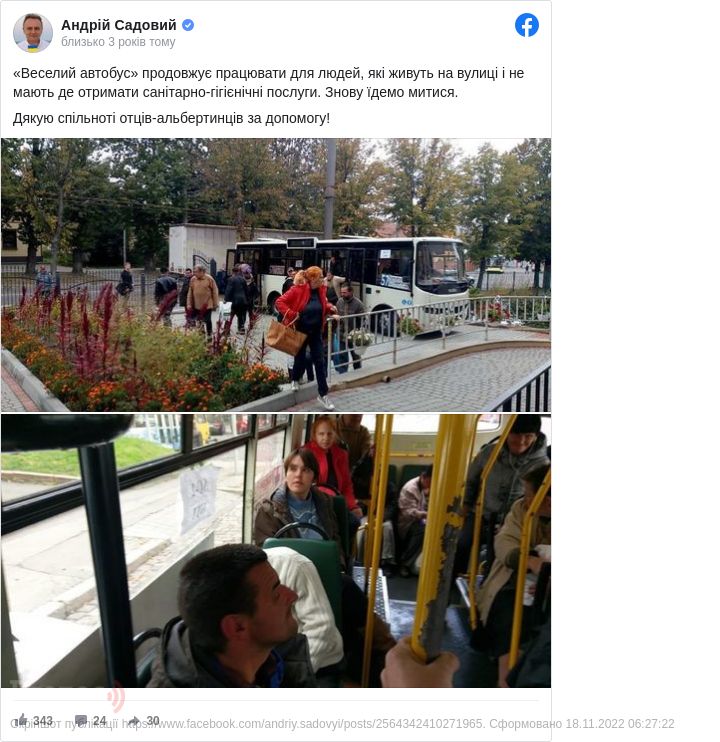Viewport: 720px width, 742px height.
Task: Click the 'Дякую спільноті отців-альбертинців' paragraph
Action: (171, 118)
